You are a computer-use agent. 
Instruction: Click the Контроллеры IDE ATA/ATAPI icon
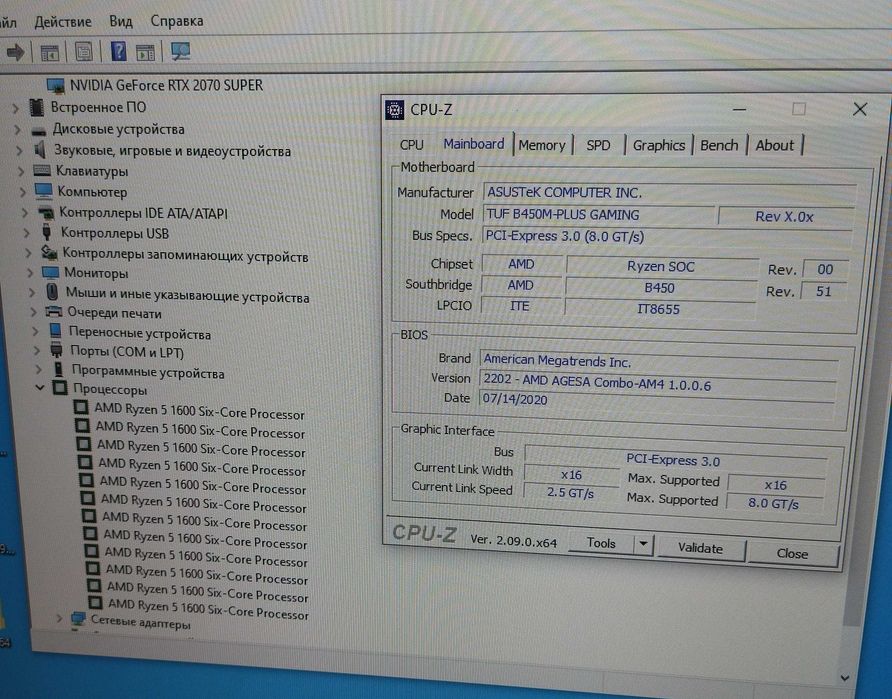point(46,213)
